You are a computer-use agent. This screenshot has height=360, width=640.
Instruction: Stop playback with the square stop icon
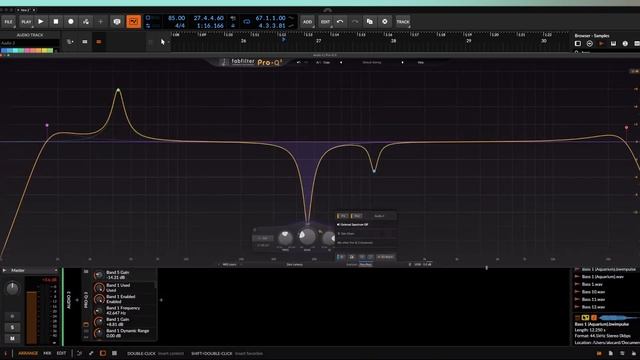pyautogui.click(x=56, y=22)
